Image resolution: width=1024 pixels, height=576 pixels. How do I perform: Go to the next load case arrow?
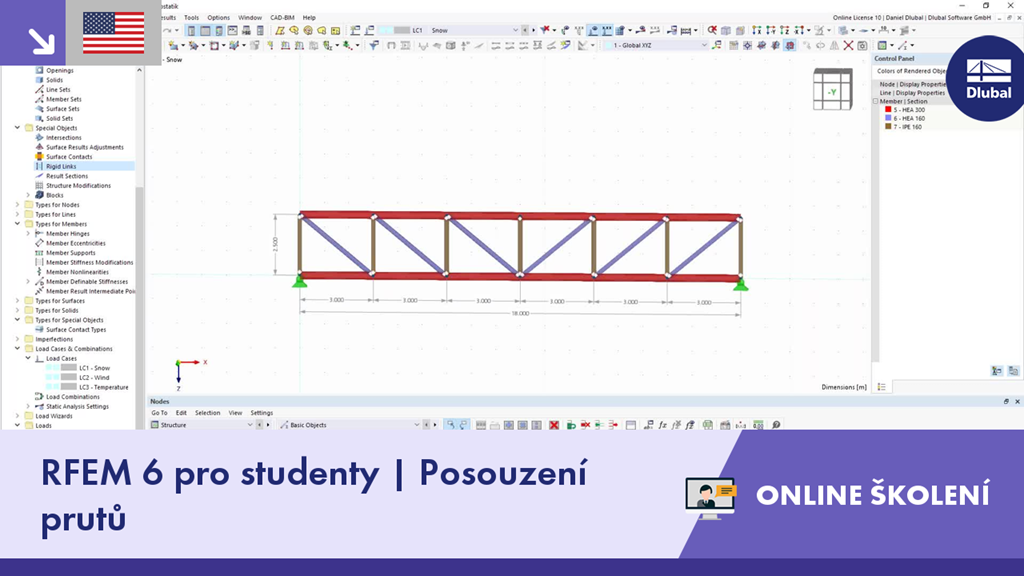click(x=533, y=30)
